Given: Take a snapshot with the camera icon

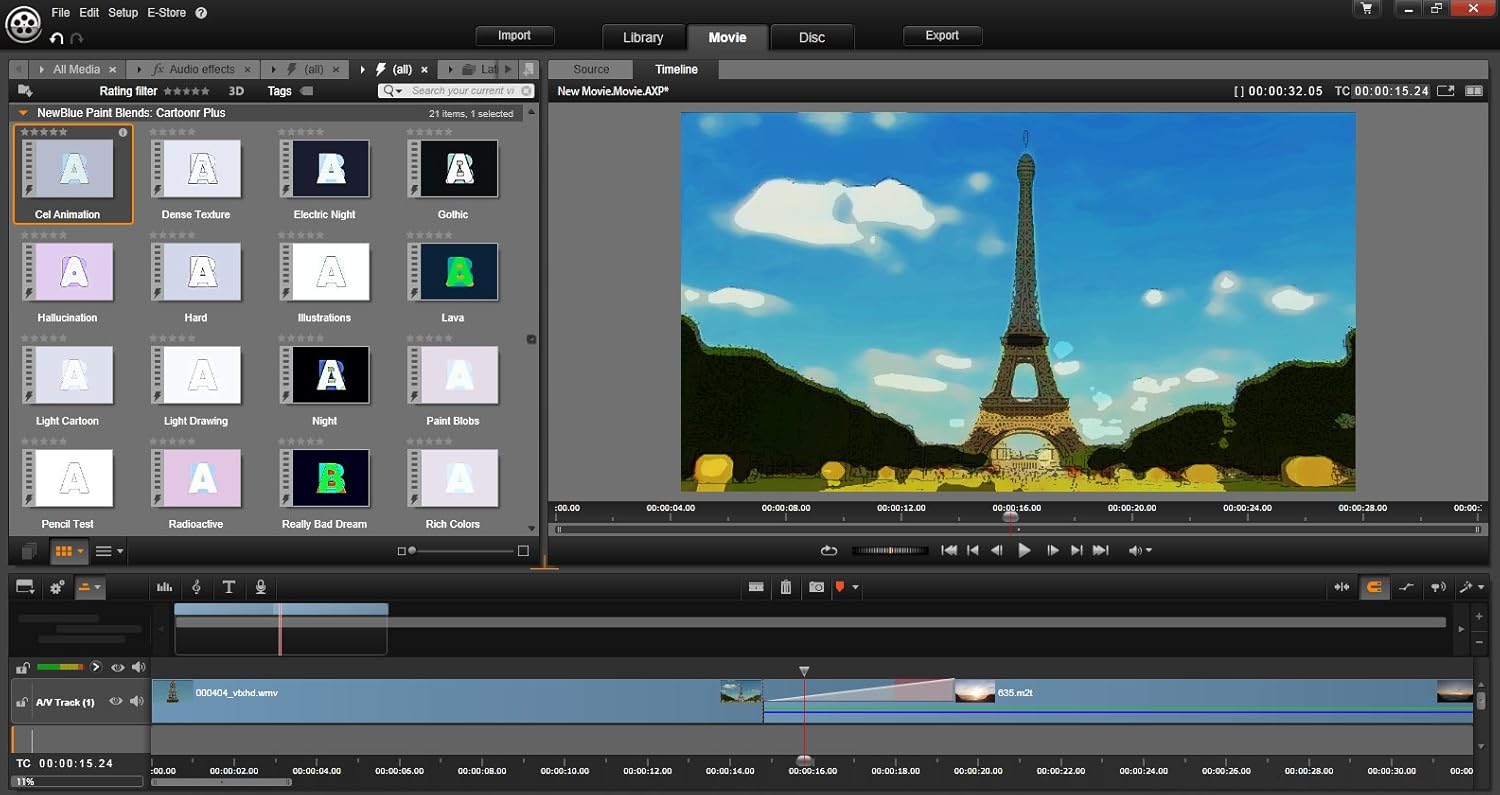Looking at the screenshot, I should pyautogui.click(x=817, y=587).
